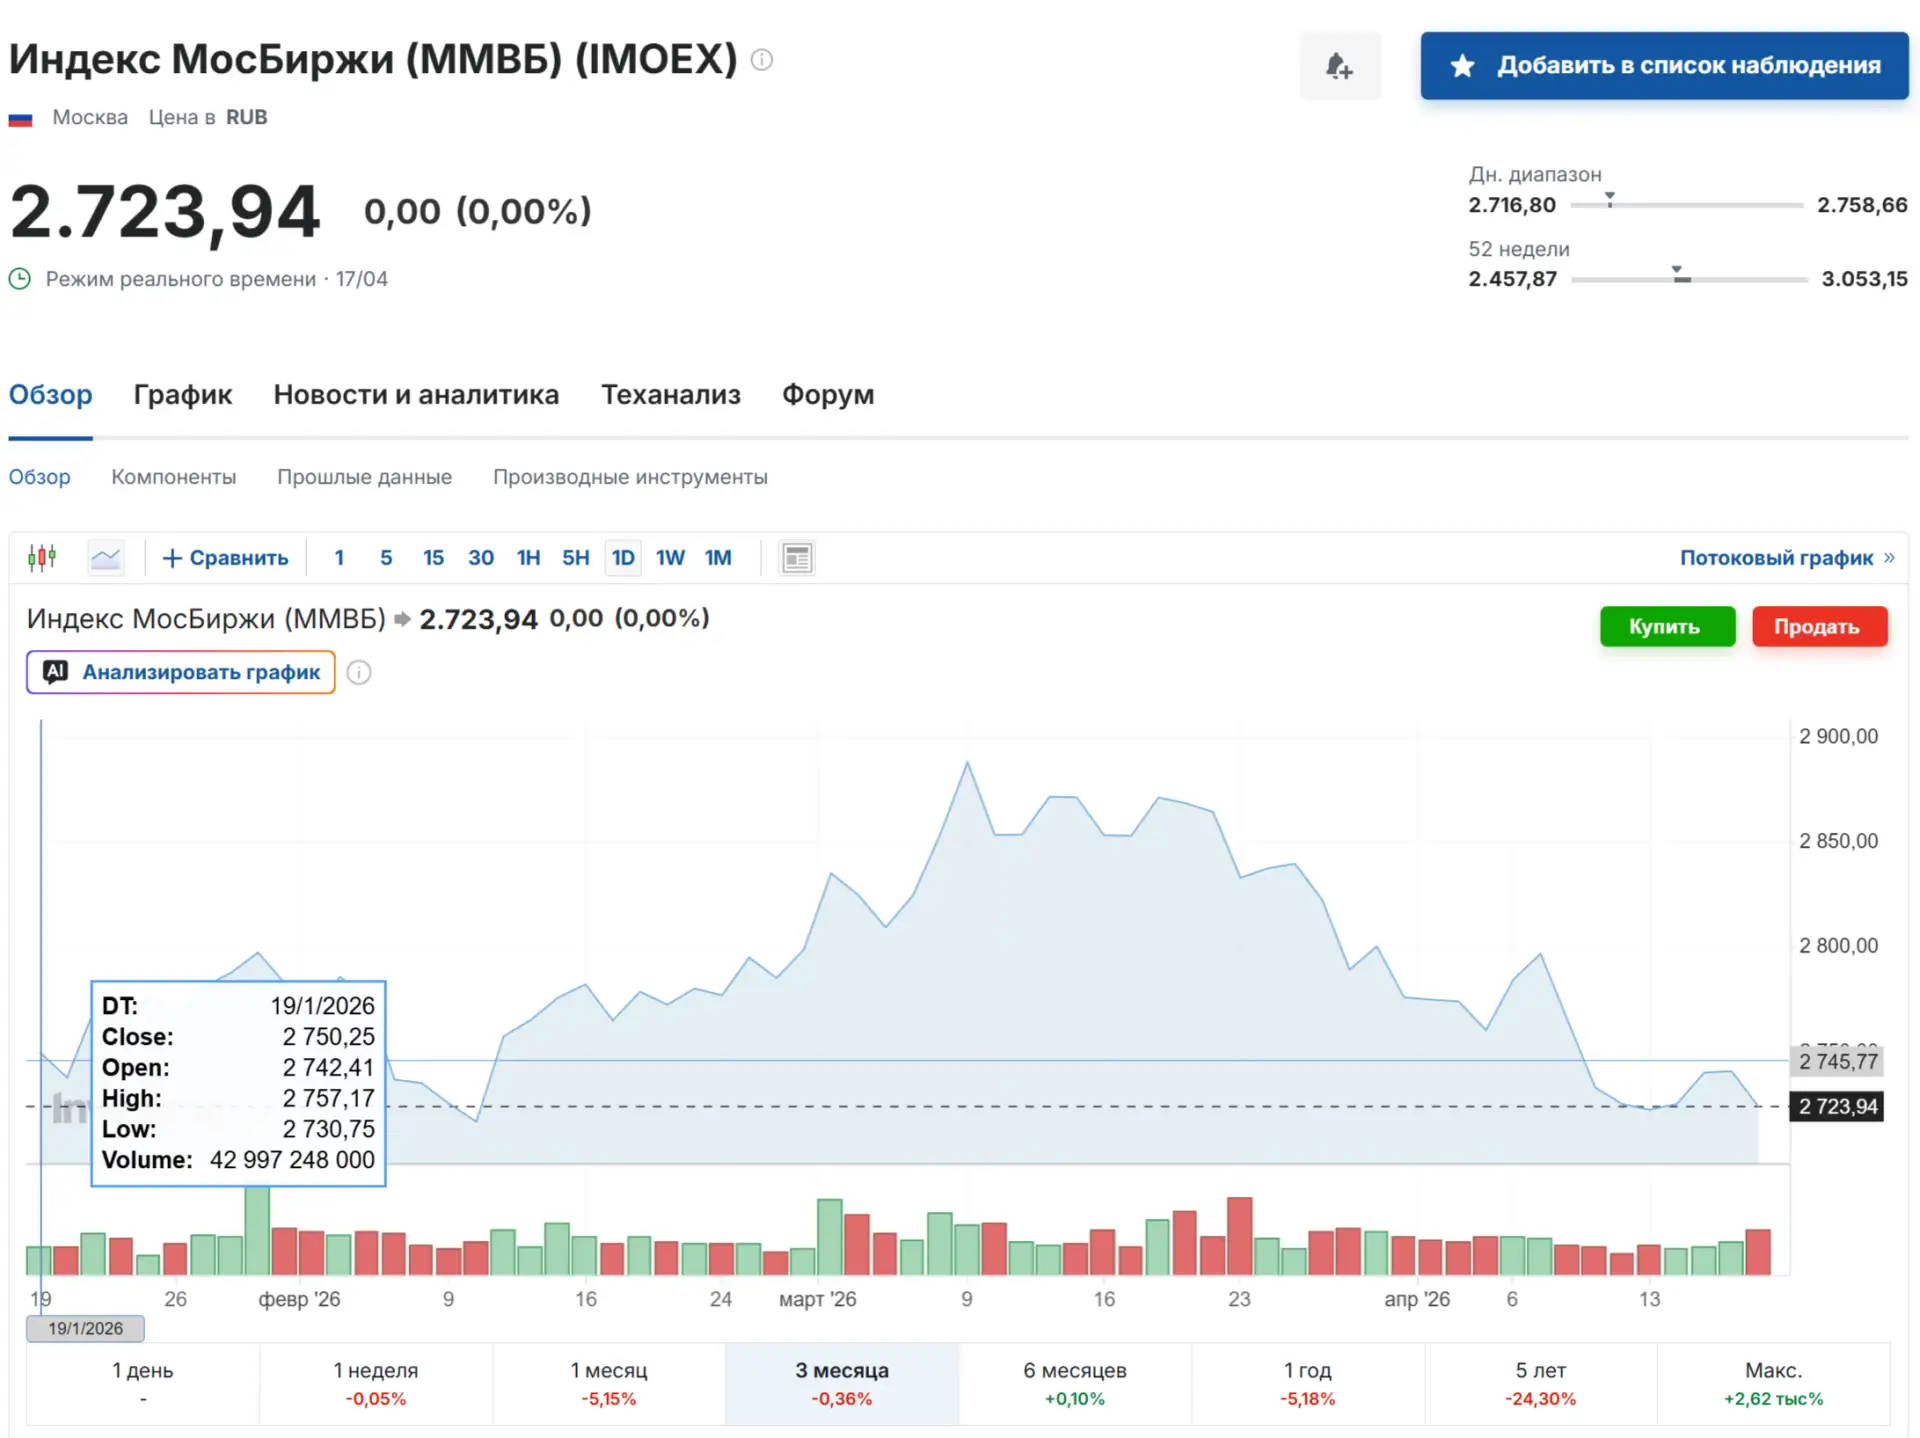Screen dimensions: 1920x1438
Task: Click the tallest green volume bar near февр '26
Action: [258, 1230]
